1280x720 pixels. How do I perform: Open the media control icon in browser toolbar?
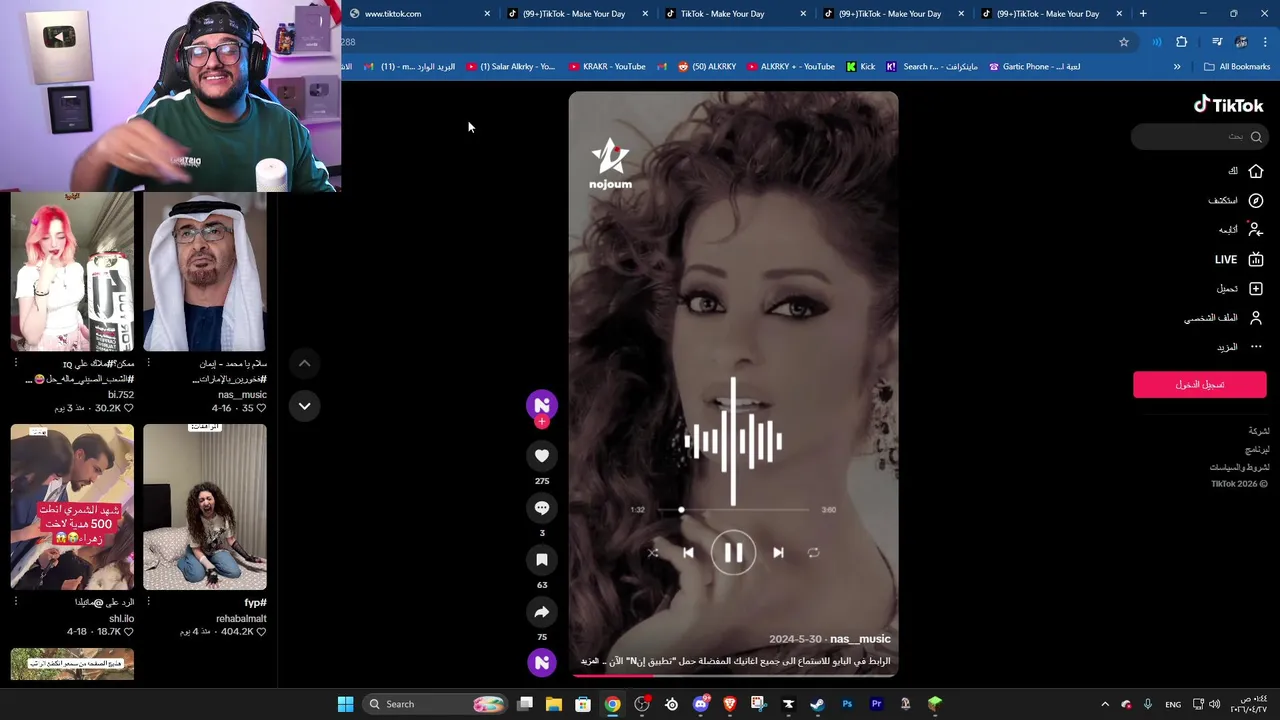pos(1217,42)
